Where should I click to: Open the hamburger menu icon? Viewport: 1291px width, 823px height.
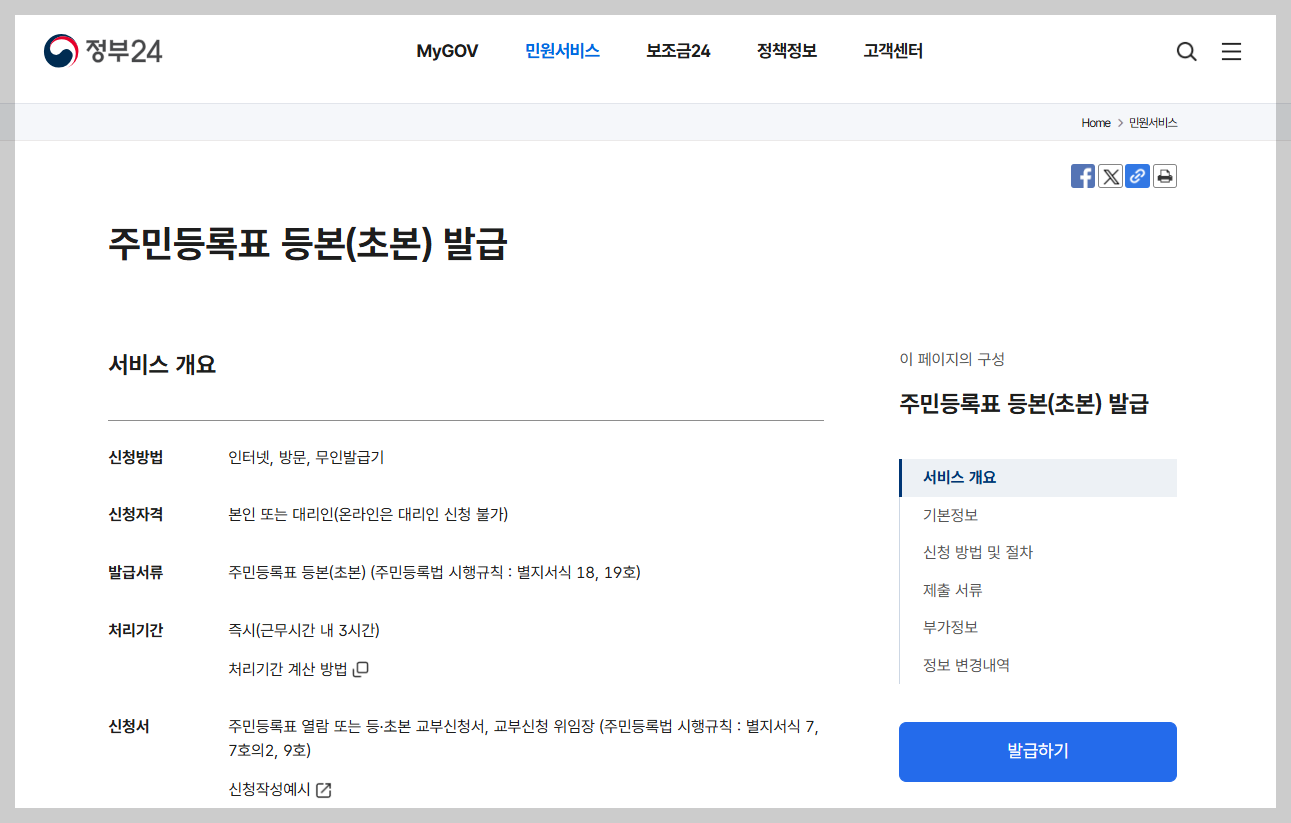point(1231,51)
